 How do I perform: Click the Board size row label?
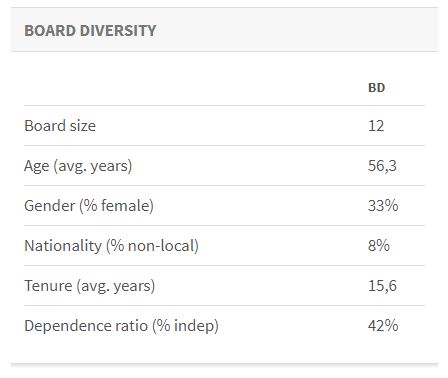point(60,126)
